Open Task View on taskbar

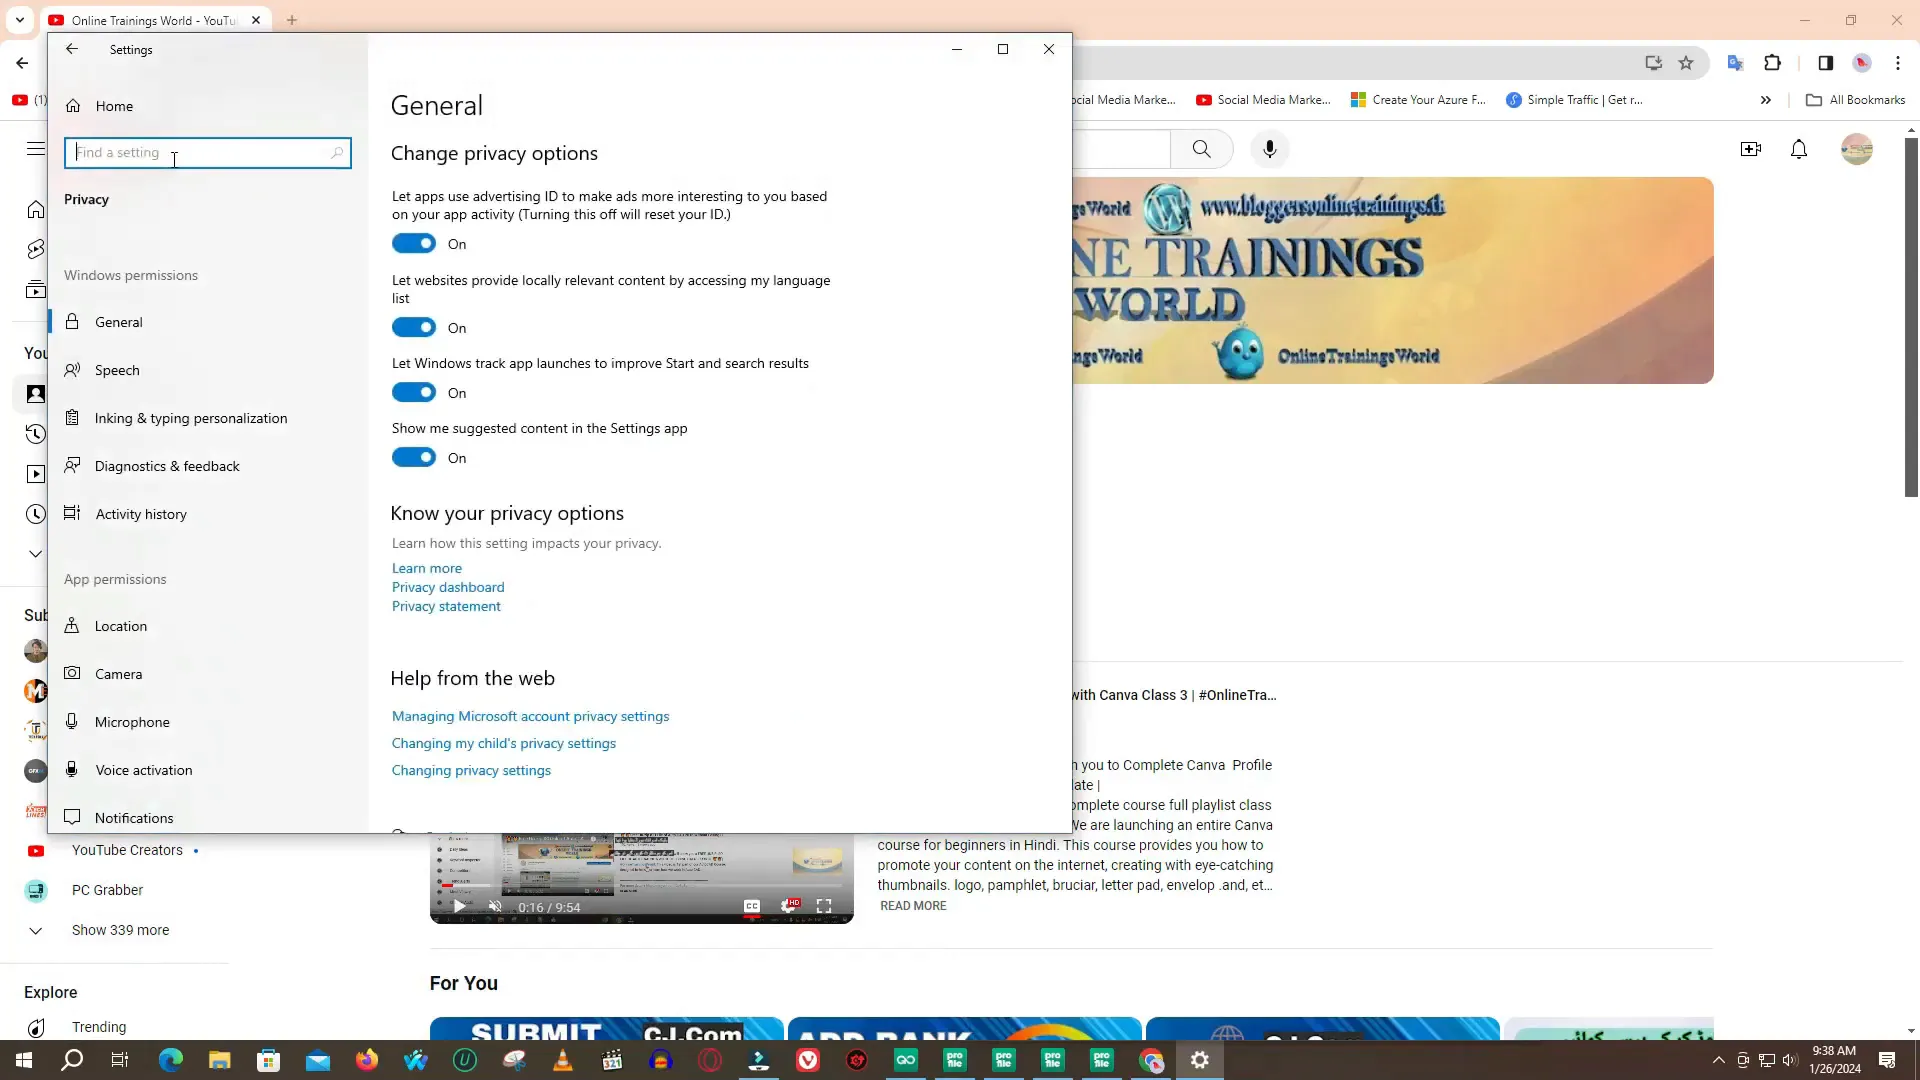tap(120, 1060)
